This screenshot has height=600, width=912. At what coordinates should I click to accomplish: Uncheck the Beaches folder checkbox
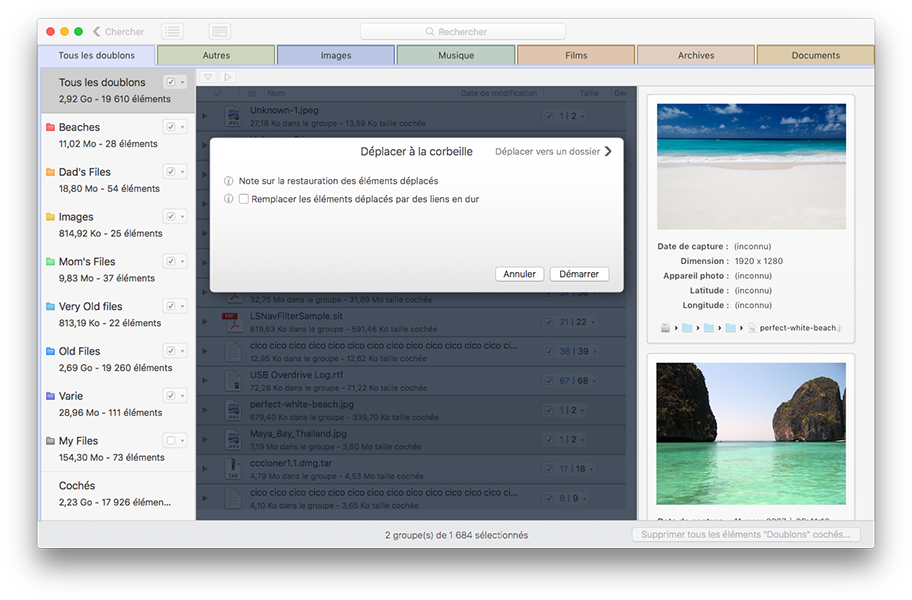(171, 127)
